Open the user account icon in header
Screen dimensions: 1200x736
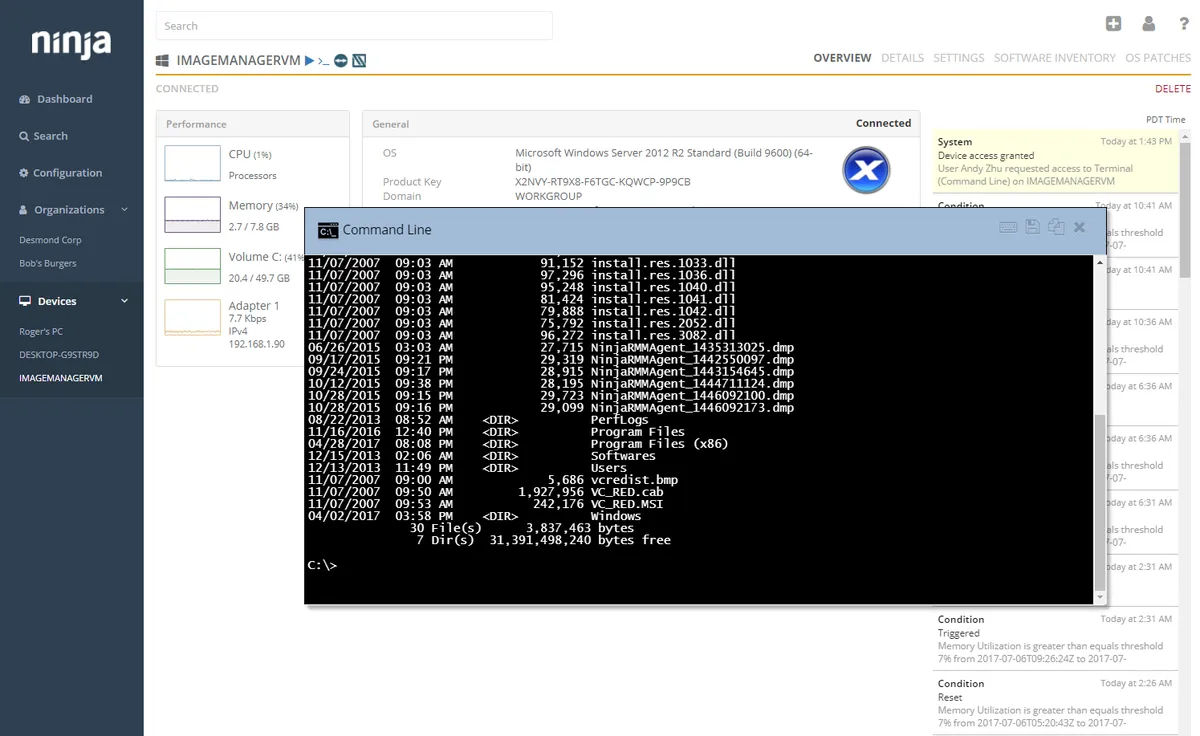tap(1148, 24)
